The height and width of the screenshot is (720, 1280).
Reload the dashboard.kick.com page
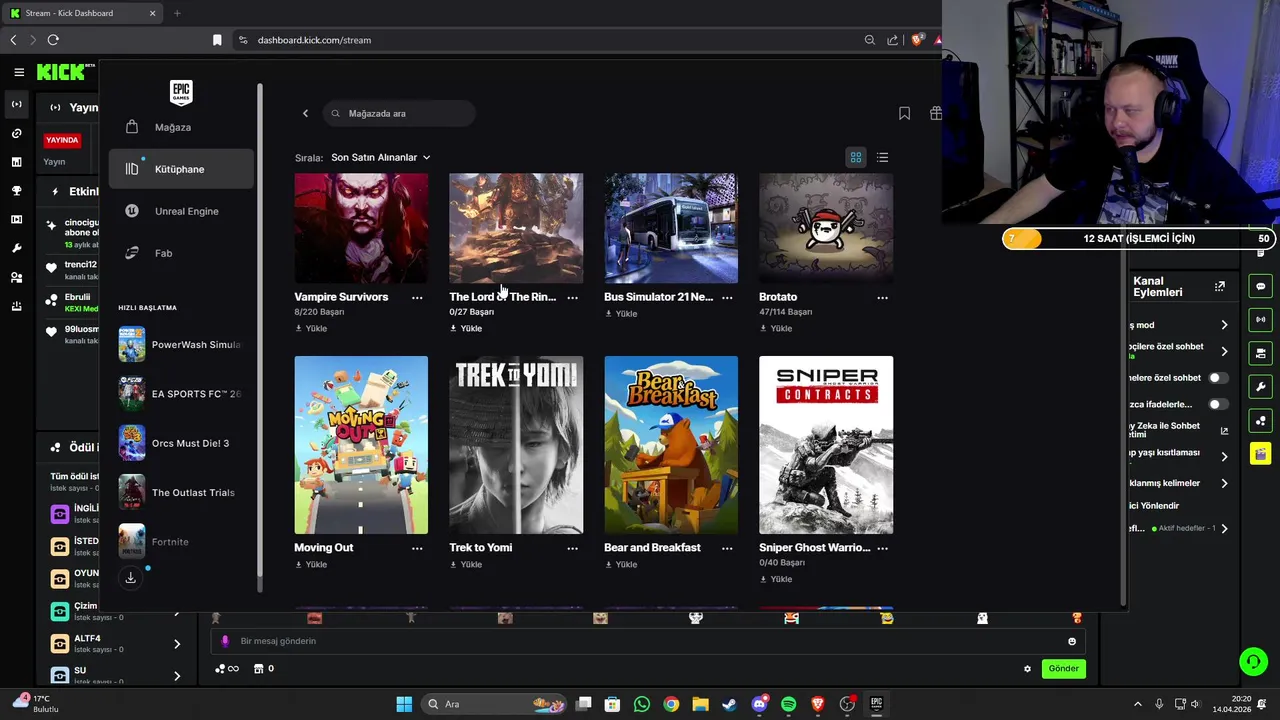click(x=53, y=40)
